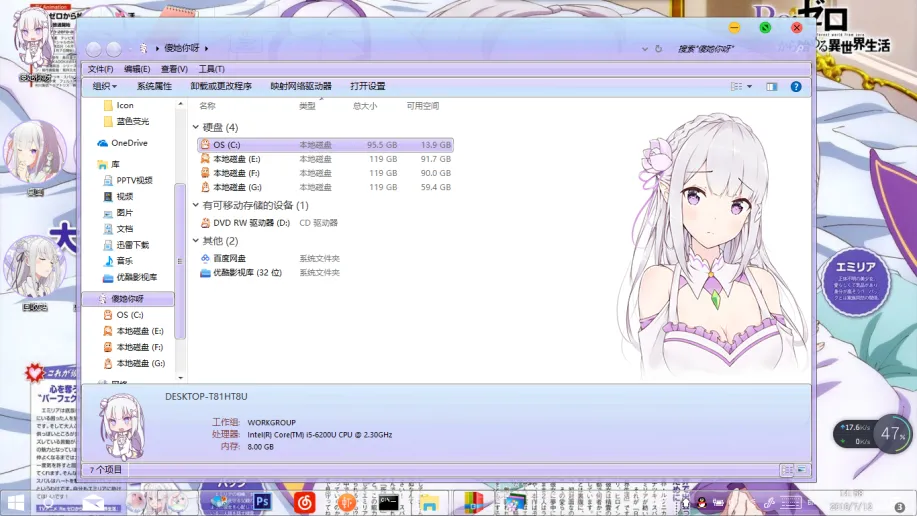This screenshot has height=516, width=917.
Task: Launch Photoshop from the taskbar
Action: [263, 501]
